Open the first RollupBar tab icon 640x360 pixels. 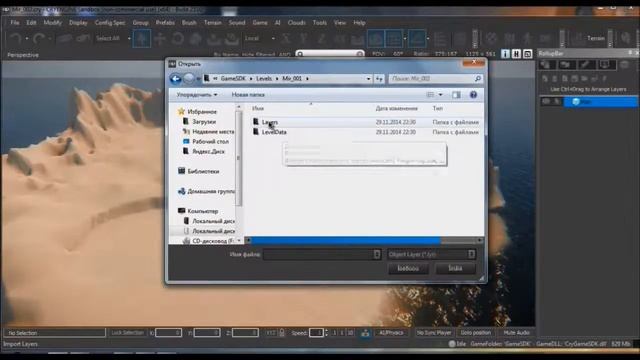click(x=547, y=64)
